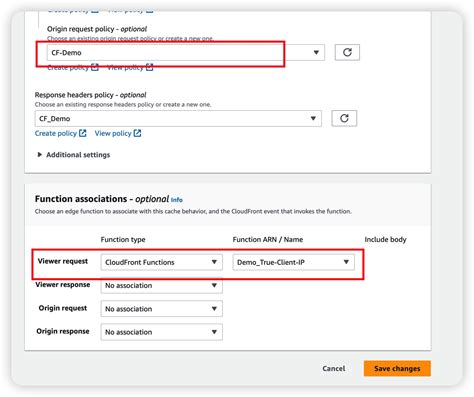Click the Origin request row label
The height and width of the screenshot is (397, 474).
[x=63, y=308]
